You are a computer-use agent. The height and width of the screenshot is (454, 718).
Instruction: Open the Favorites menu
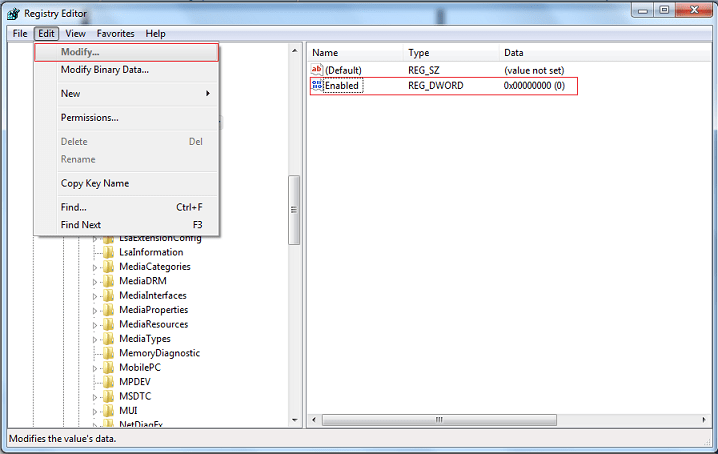coord(115,33)
